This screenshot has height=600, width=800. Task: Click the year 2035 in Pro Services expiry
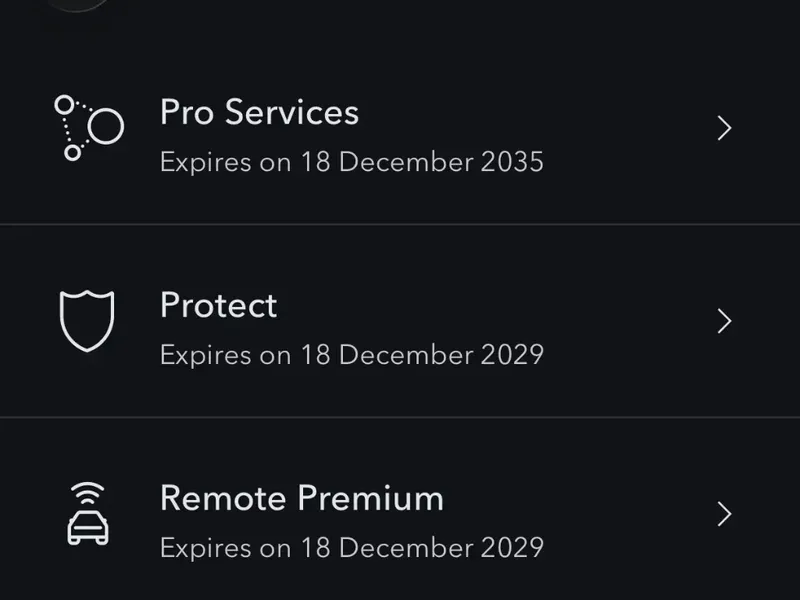[x=510, y=162]
